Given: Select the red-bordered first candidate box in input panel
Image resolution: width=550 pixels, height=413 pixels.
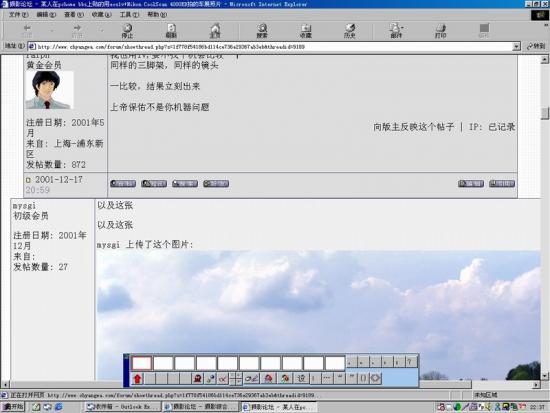Looking at the screenshot, I should tap(142, 363).
